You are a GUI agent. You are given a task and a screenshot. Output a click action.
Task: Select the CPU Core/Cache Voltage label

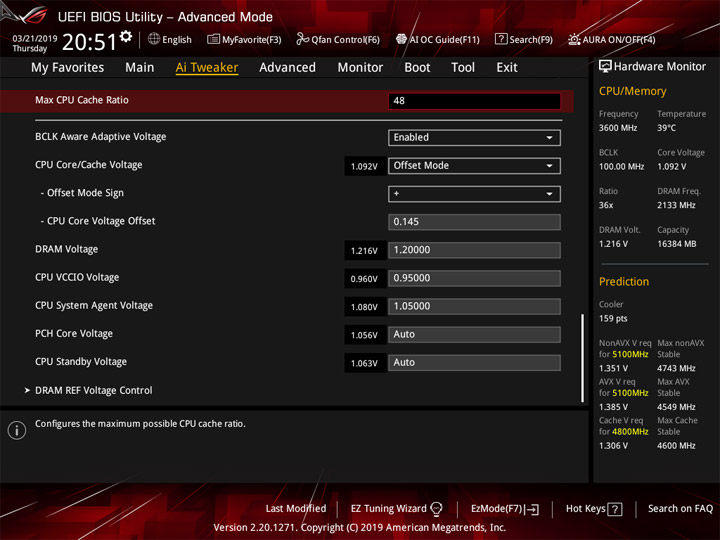(89, 165)
